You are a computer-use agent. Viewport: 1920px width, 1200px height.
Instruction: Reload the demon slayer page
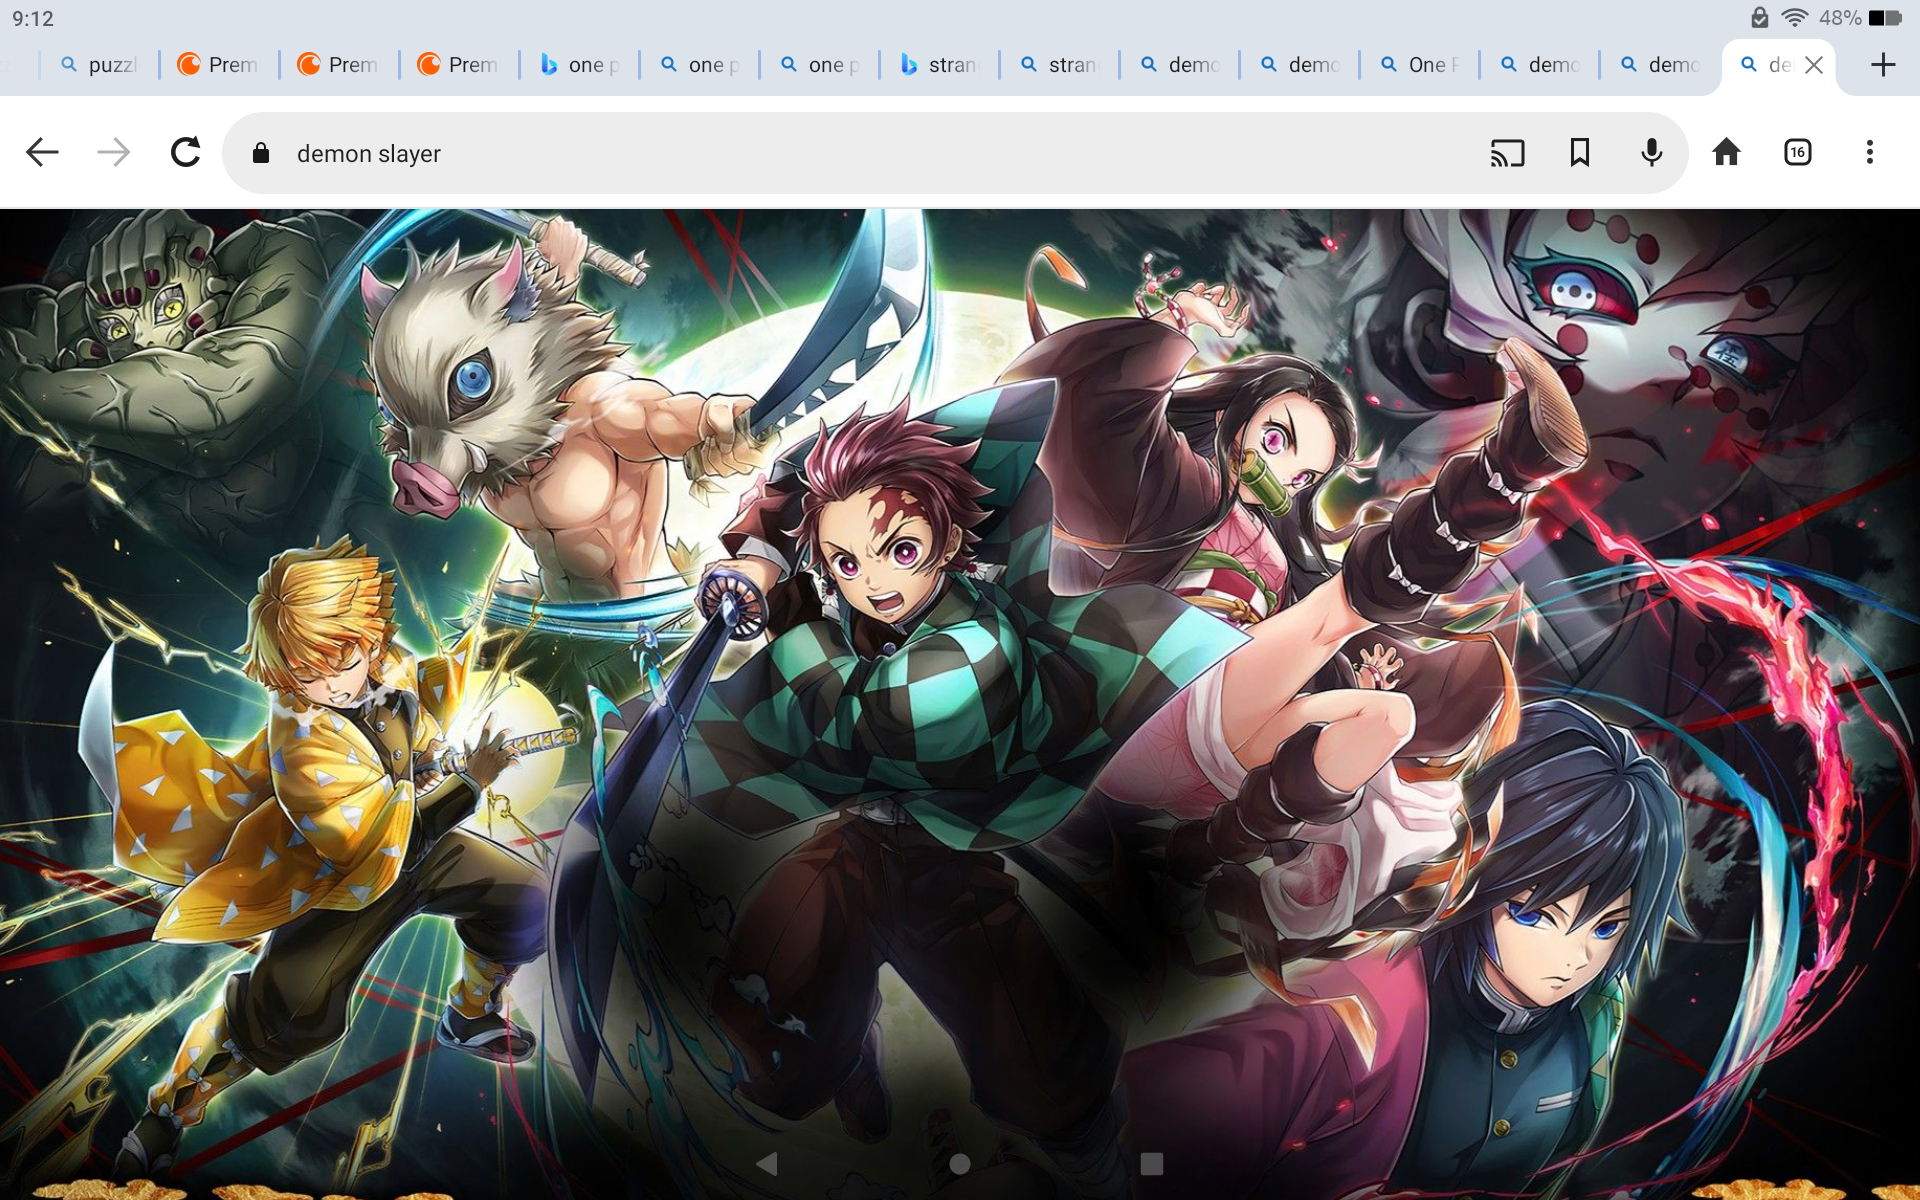click(186, 153)
